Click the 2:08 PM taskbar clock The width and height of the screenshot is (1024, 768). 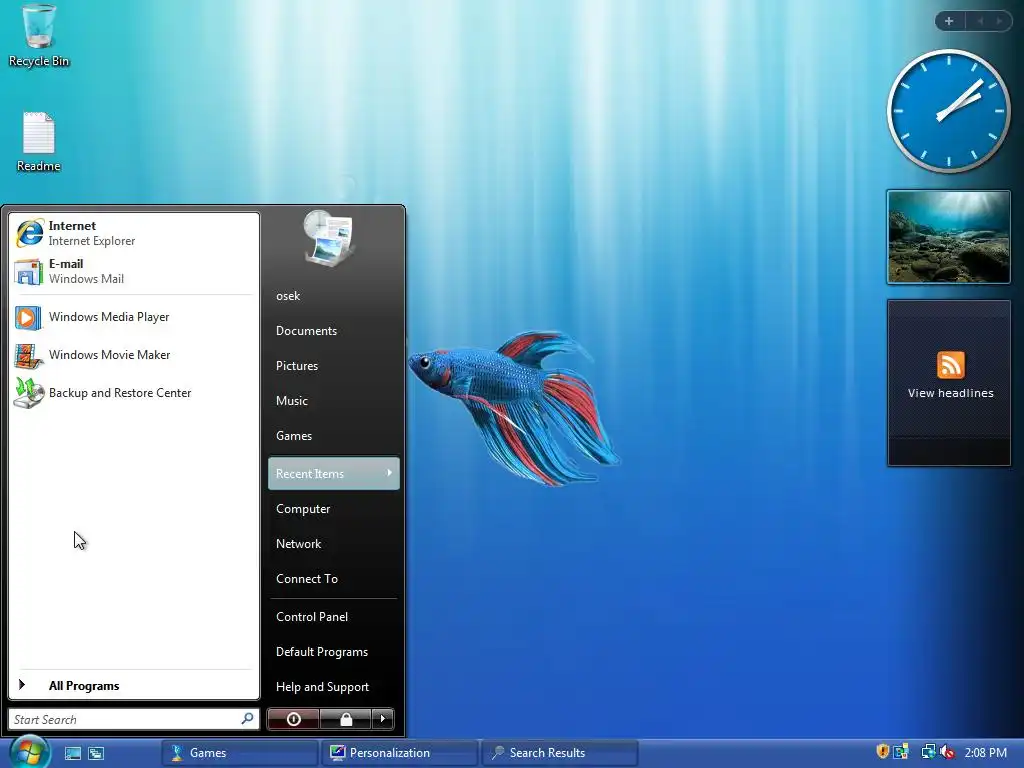click(985, 752)
